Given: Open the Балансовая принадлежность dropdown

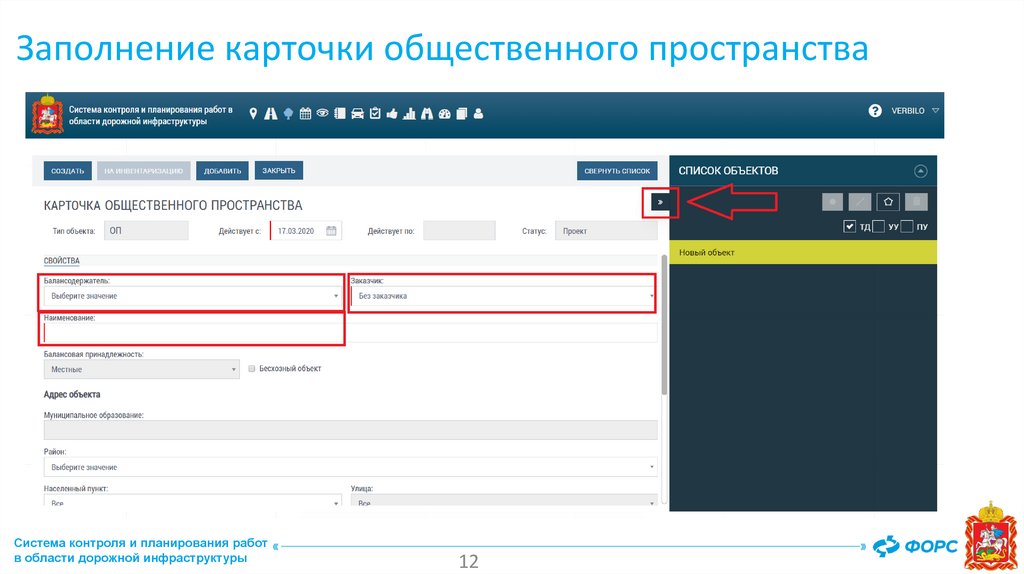Looking at the screenshot, I should (x=141, y=369).
